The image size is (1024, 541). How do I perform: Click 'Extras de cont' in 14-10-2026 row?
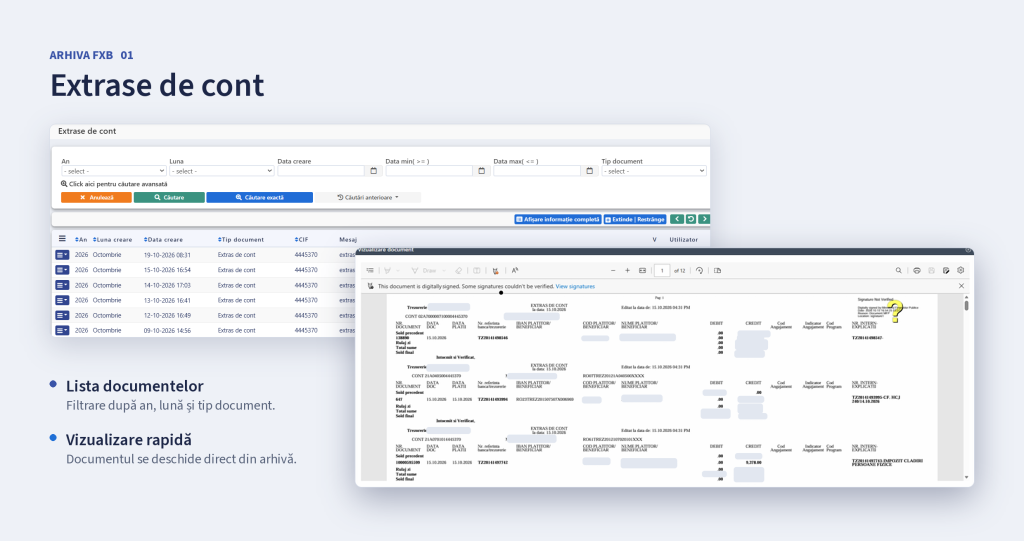(x=236, y=286)
